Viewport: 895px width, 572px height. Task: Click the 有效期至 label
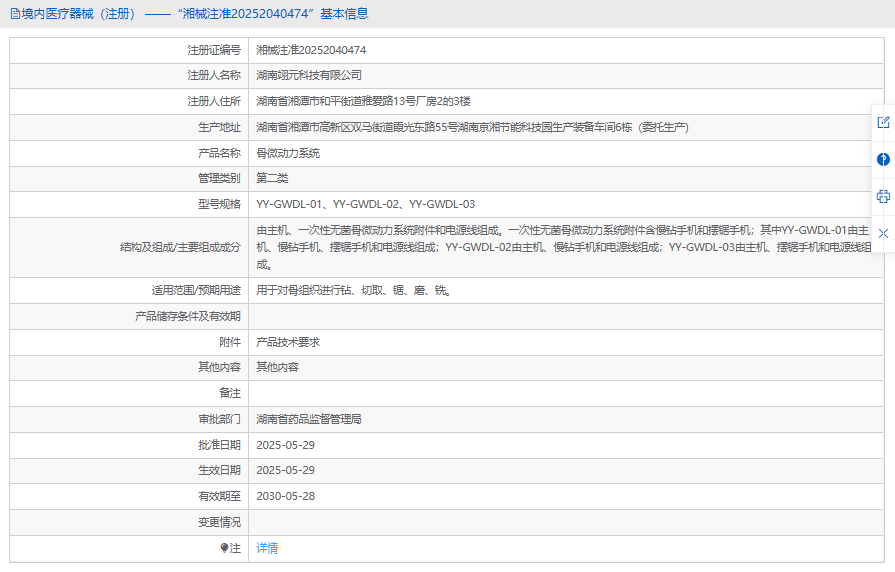[x=219, y=496]
